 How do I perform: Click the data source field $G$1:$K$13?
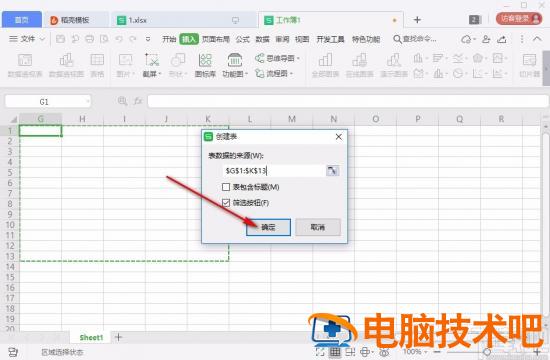[x=274, y=171]
